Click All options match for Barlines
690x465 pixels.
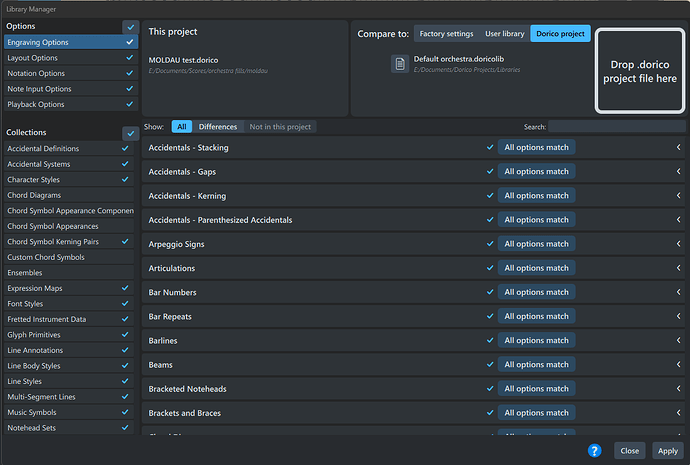[536, 340]
